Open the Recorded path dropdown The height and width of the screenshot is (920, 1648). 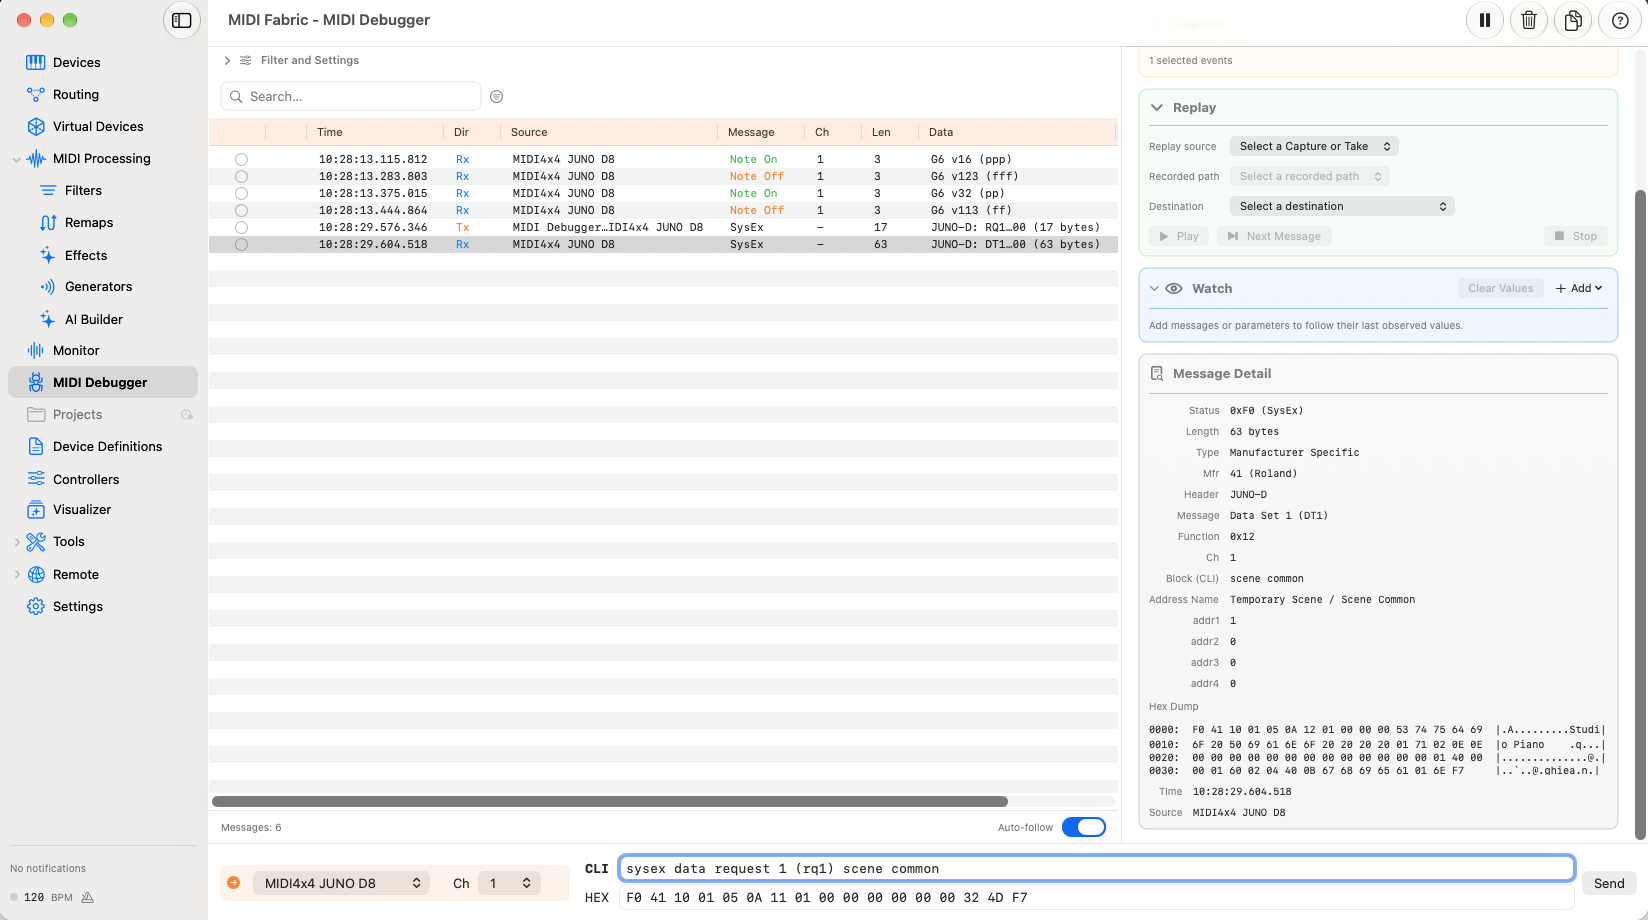[x=1310, y=176]
